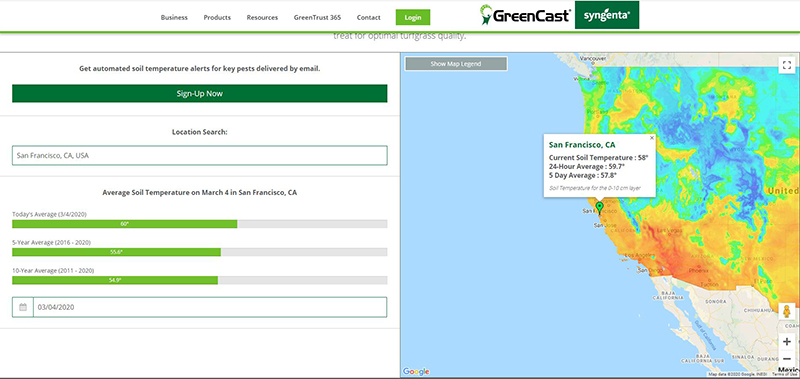
Task: Click the green San Francisco map marker
Action: coord(599,207)
